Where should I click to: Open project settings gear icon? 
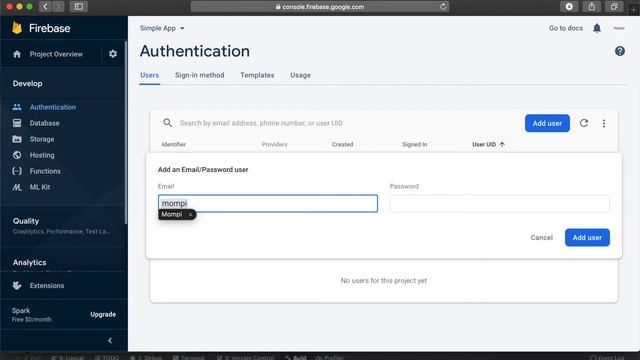tap(113, 54)
